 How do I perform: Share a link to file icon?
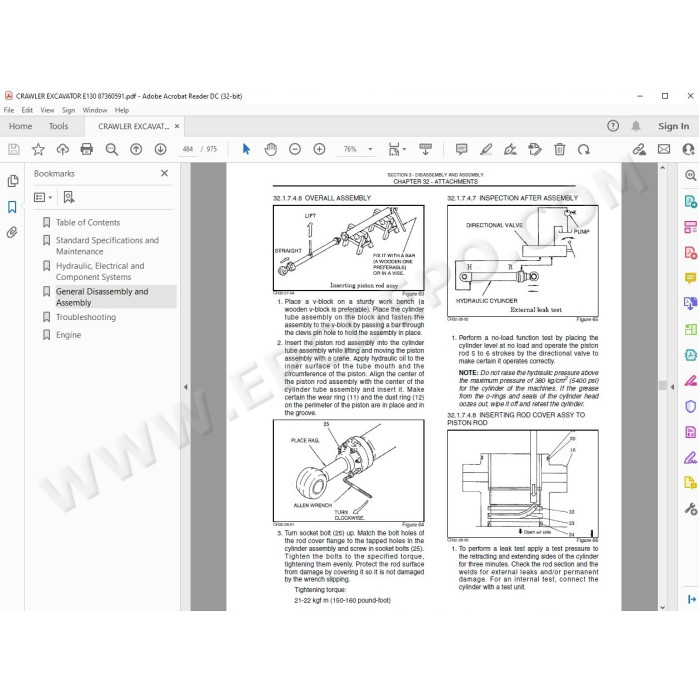(639, 149)
